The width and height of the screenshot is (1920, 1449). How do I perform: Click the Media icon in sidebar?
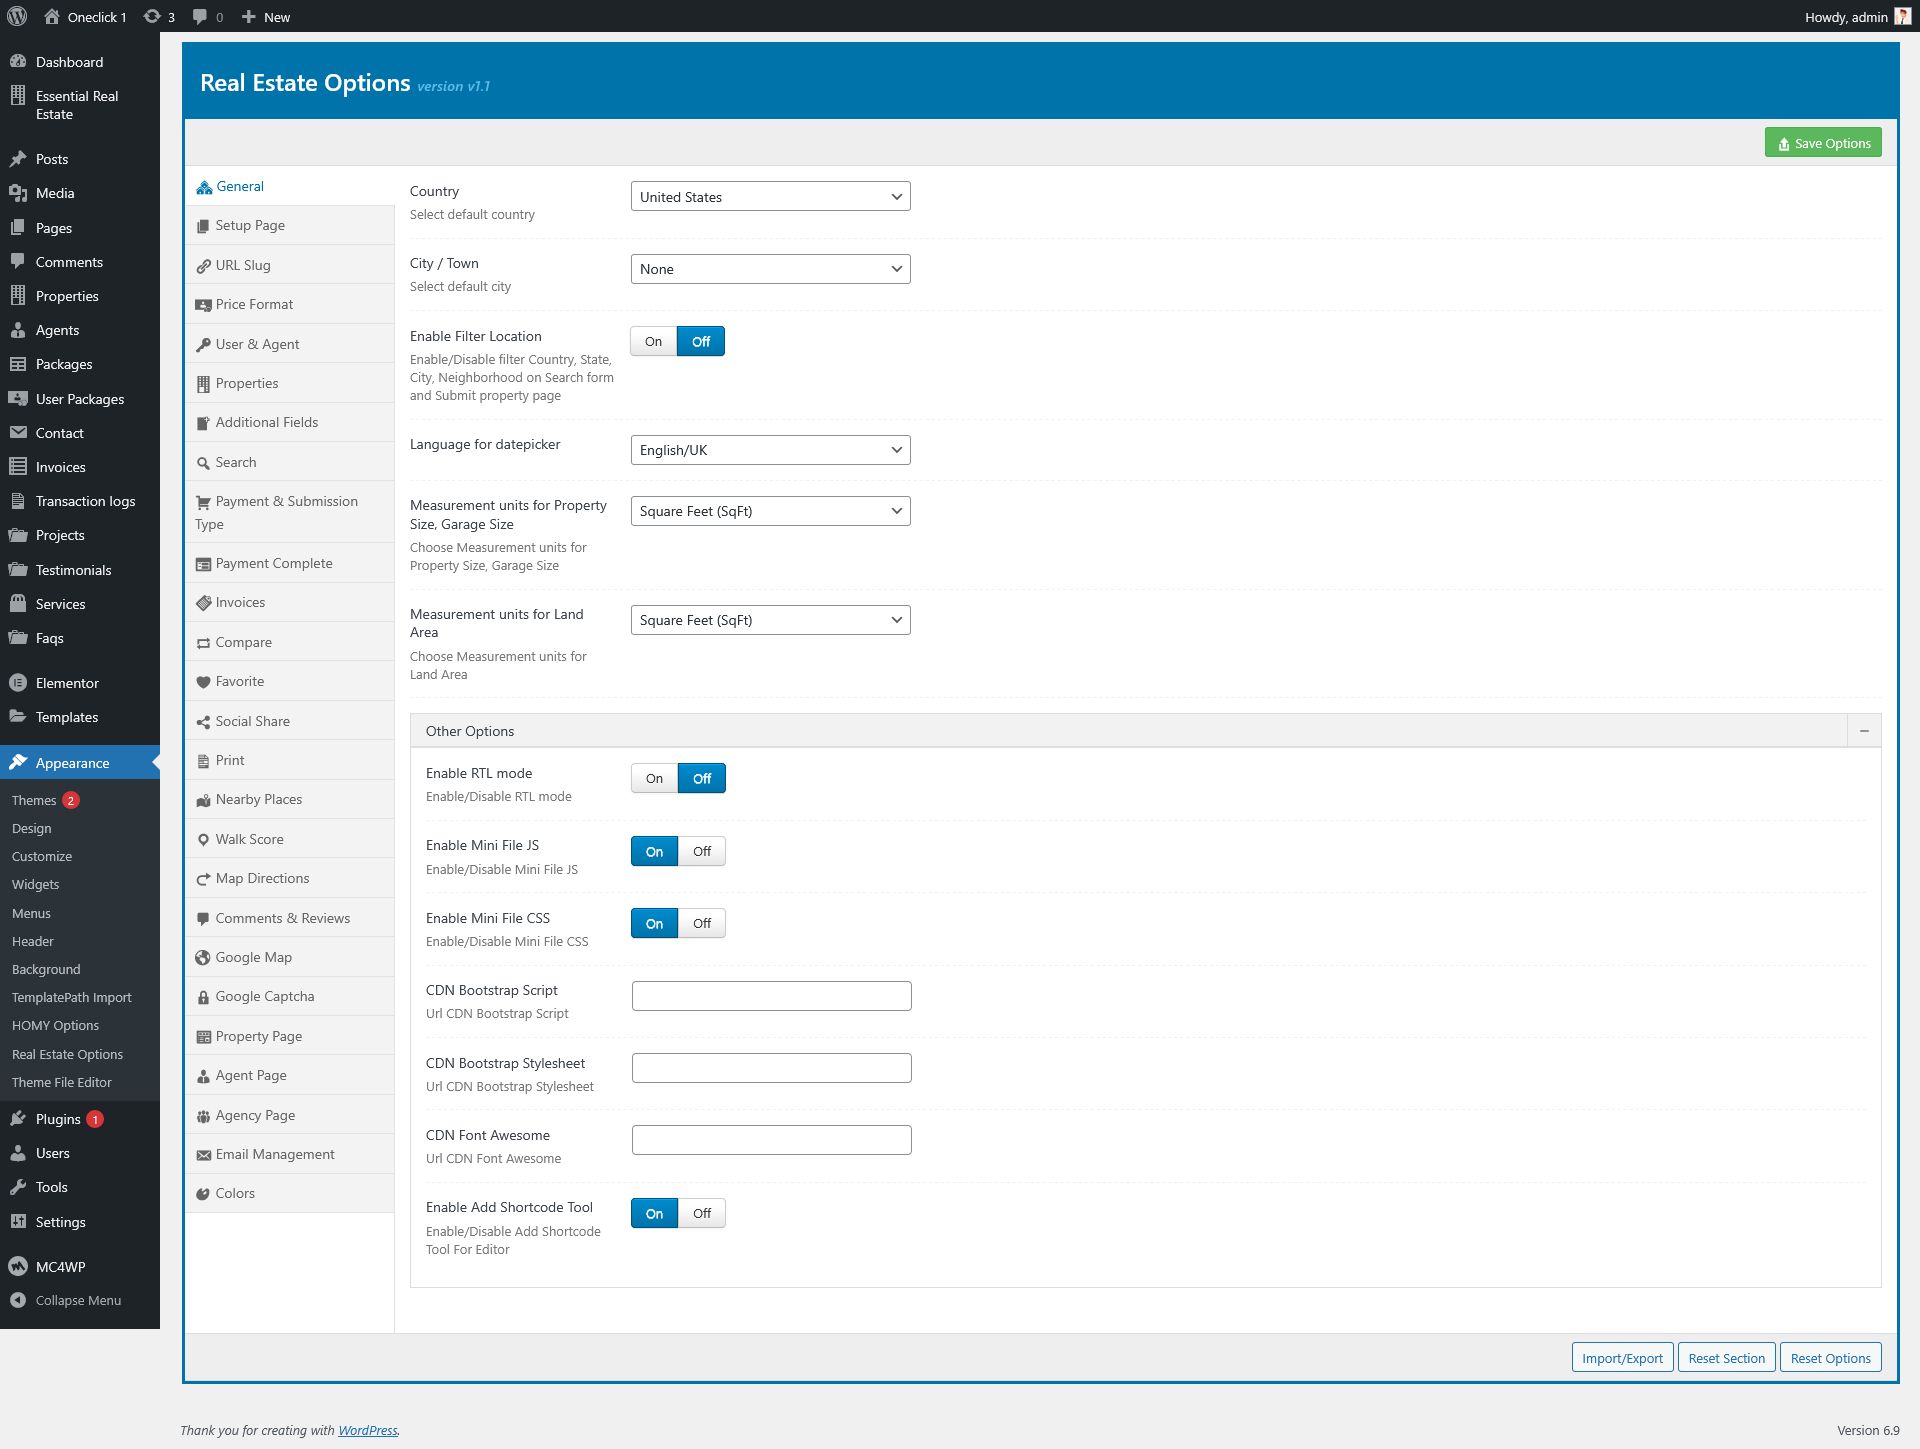pos(18,192)
